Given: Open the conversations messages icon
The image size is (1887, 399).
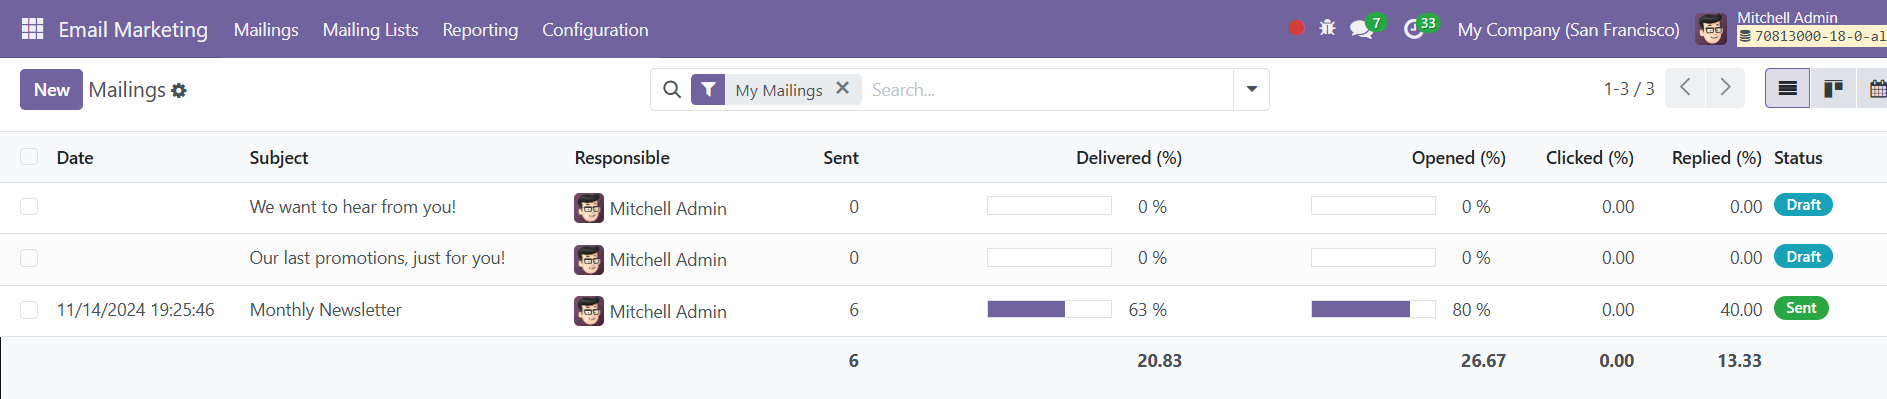Looking at the screenshot, I should (x=1361, y=29).
